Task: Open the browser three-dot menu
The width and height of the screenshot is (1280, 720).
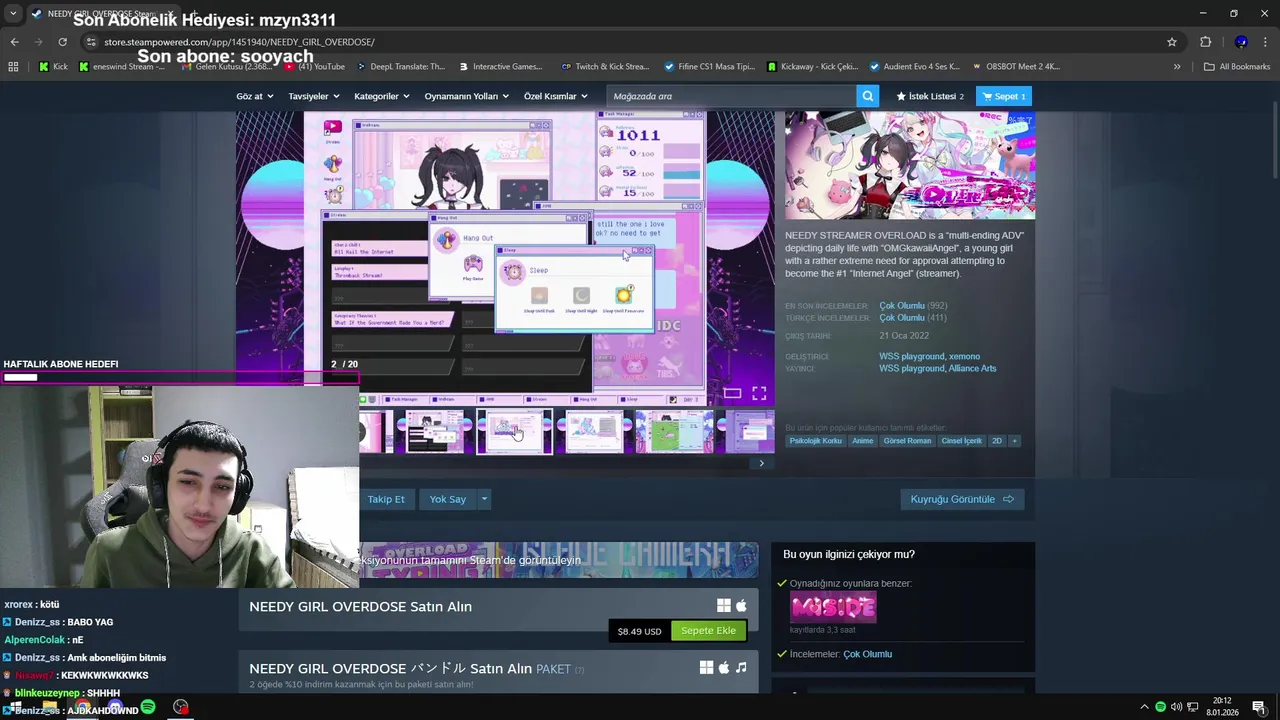Action: pos(1265,42)
